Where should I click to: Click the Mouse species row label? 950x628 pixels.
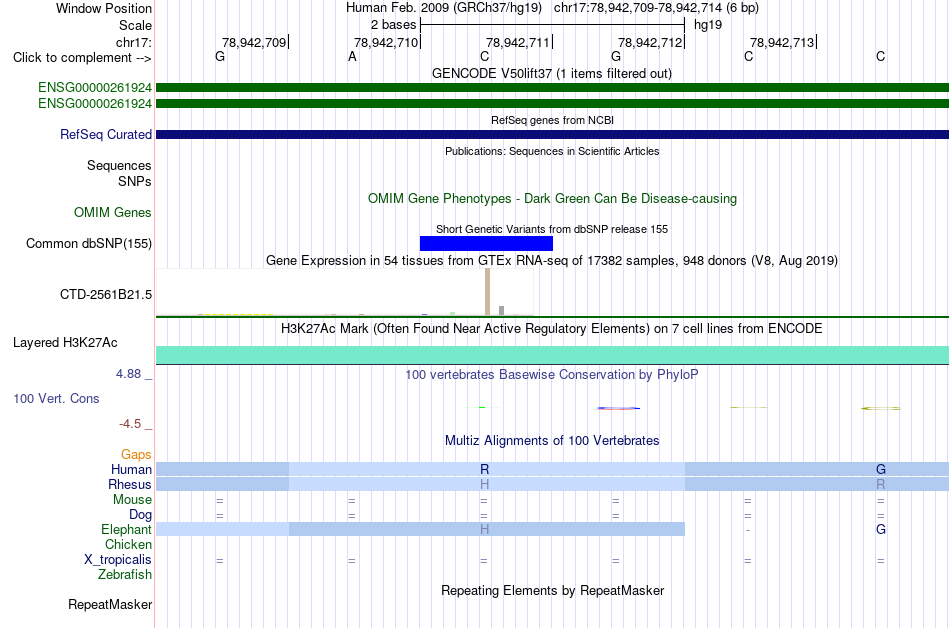(132, 500)
